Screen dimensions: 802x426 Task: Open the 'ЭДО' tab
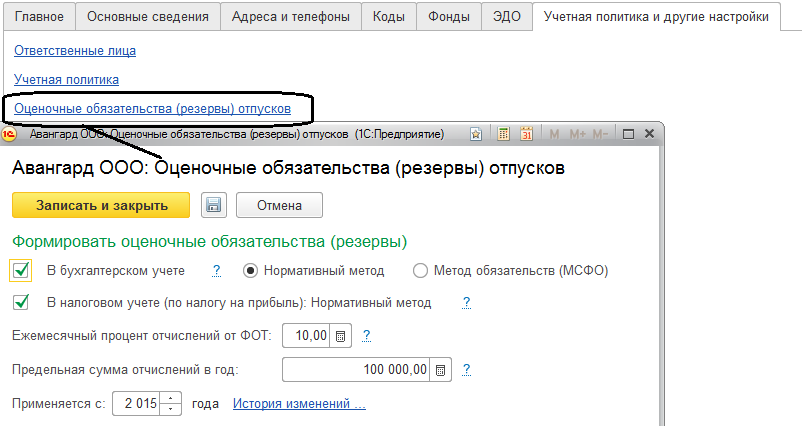click(506, 16)
